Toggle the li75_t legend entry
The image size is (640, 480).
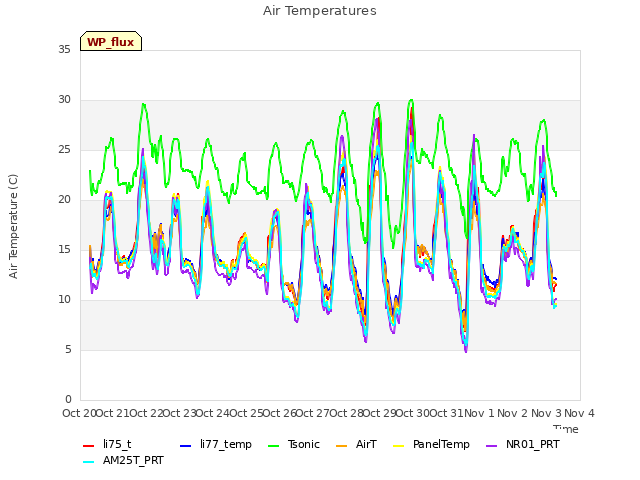[x=107, y=444]
